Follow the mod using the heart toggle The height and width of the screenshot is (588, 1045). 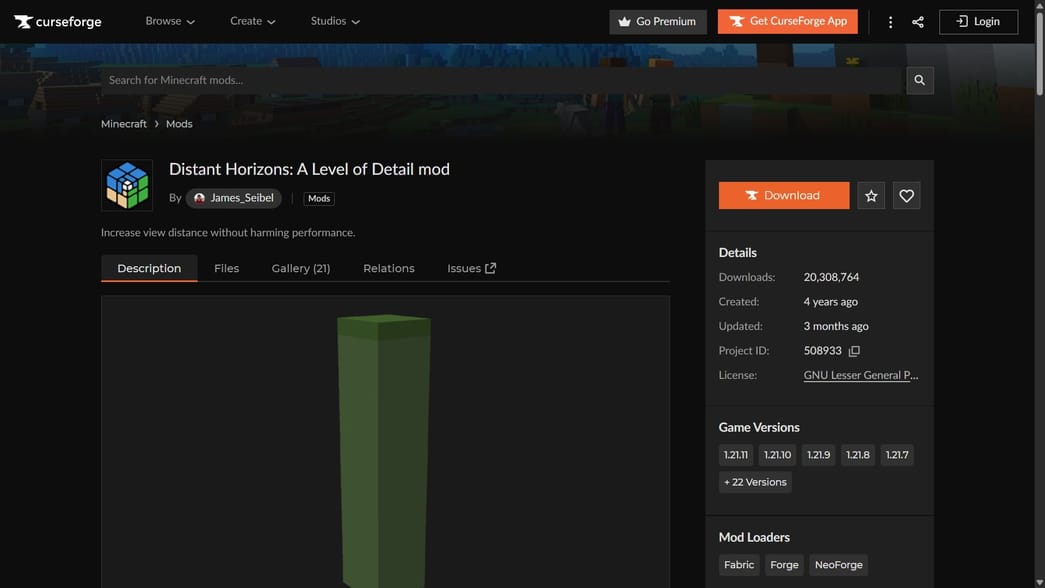coord(906,195)
